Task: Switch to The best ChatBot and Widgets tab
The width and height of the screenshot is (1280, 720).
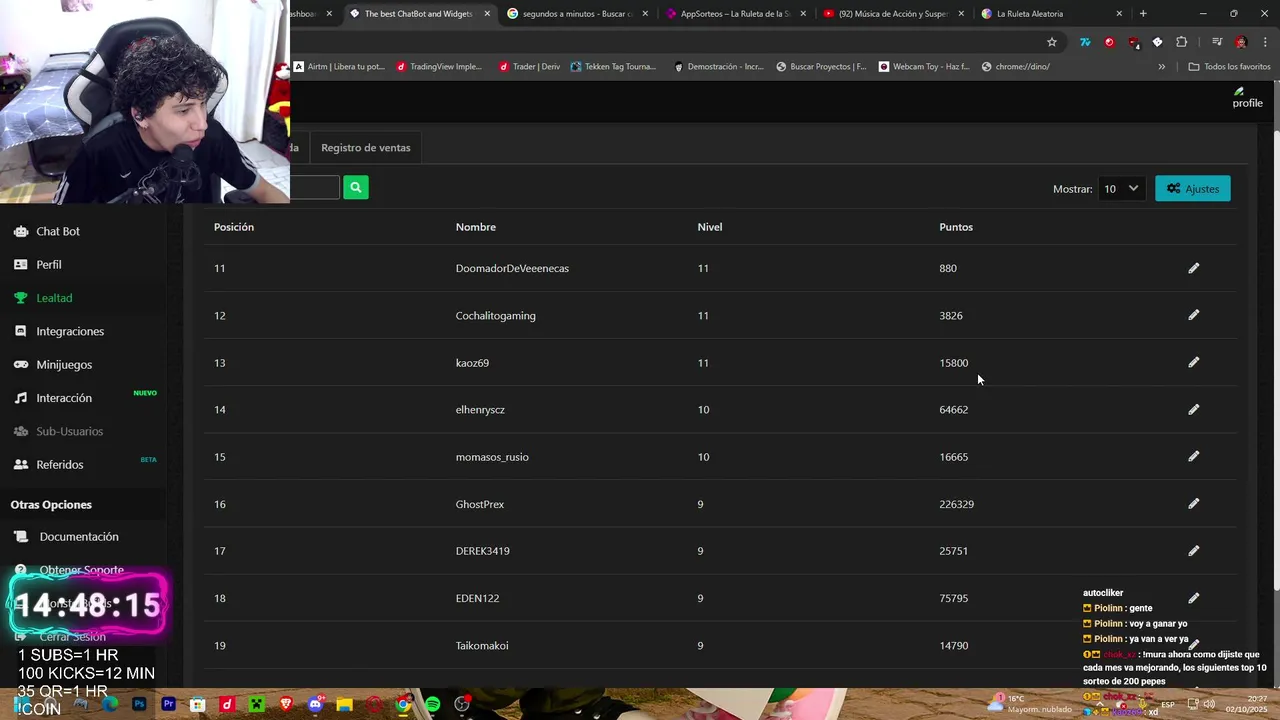Action: click(x=420, y=14)
